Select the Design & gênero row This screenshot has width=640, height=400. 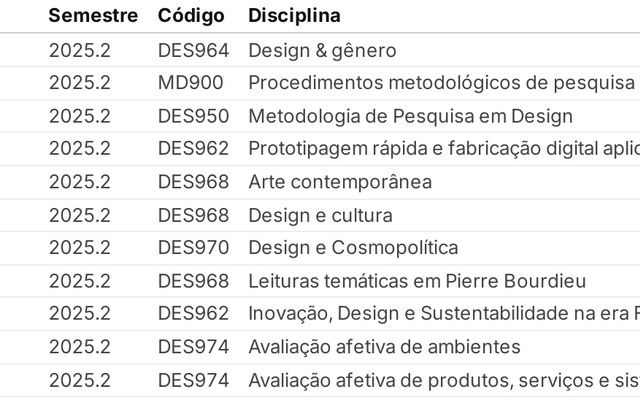click(x=320, y=51)
